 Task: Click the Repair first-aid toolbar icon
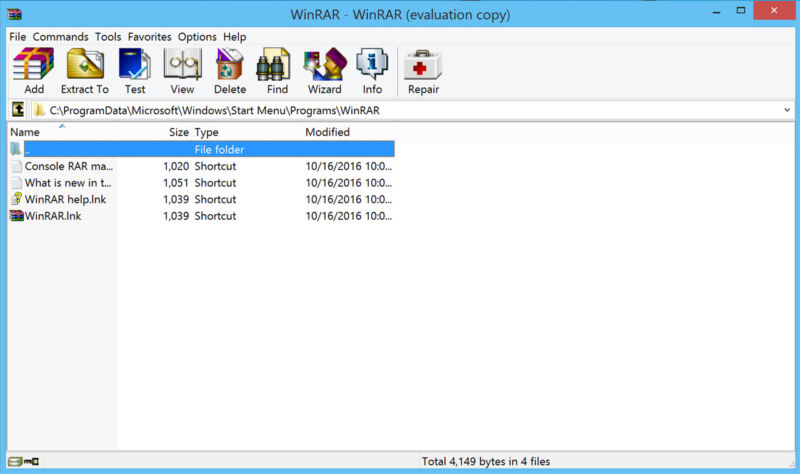(422, 65)
